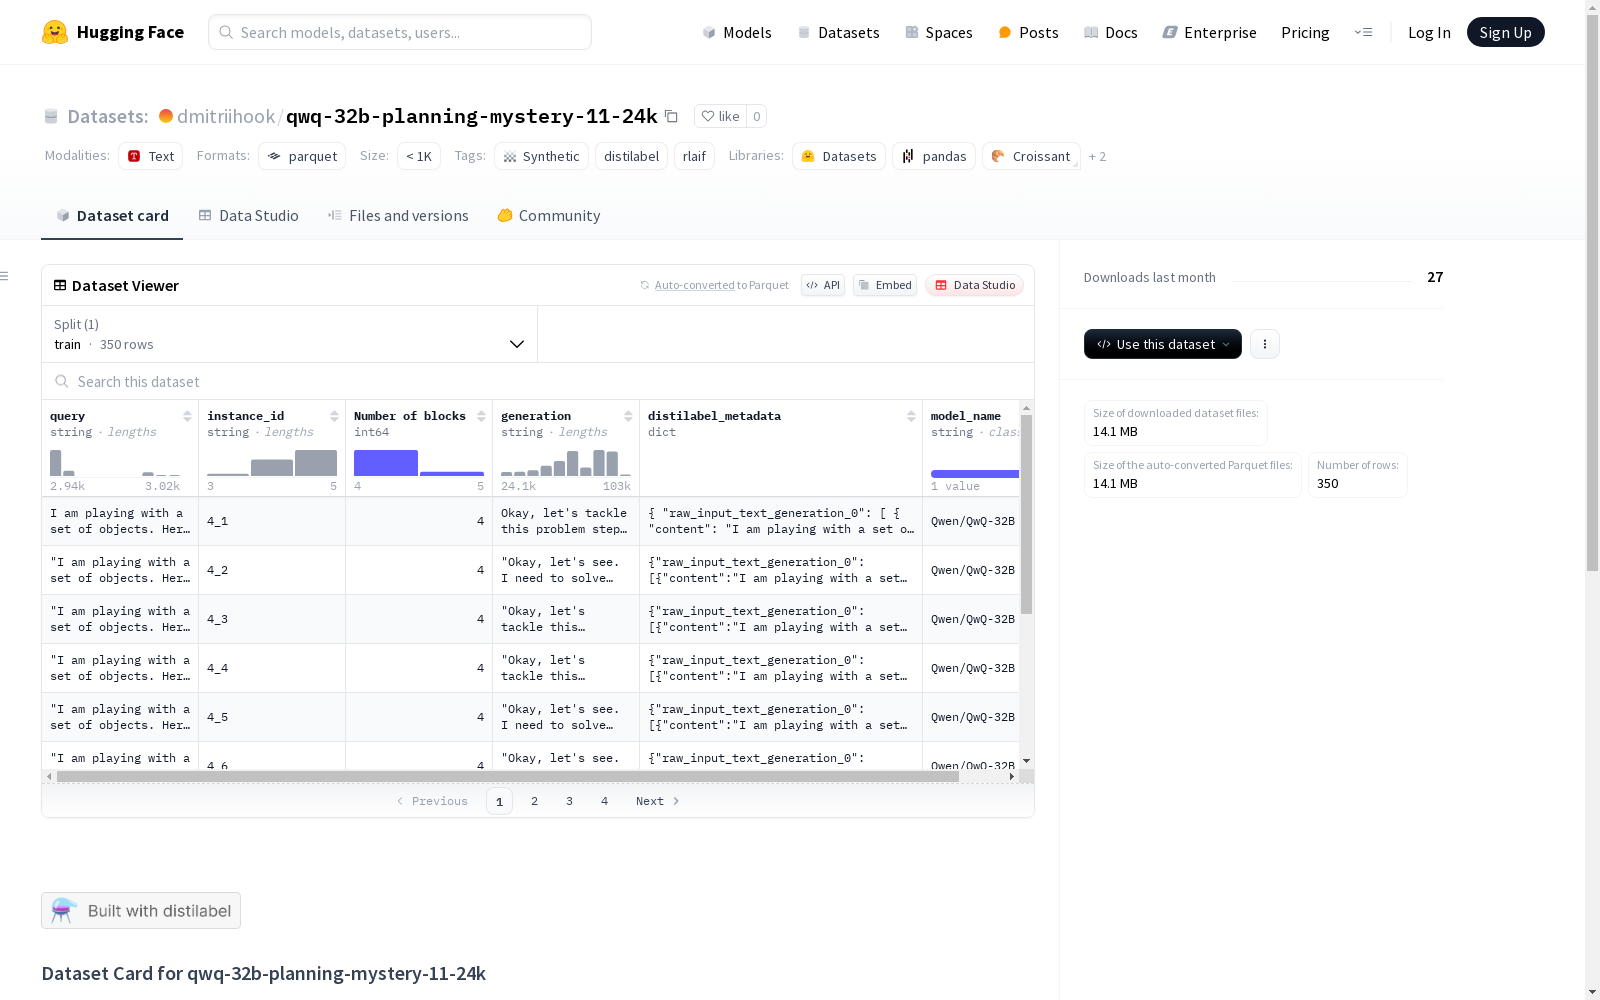
Task: Open the more navigation menu icon
Action: point(1363,32)
